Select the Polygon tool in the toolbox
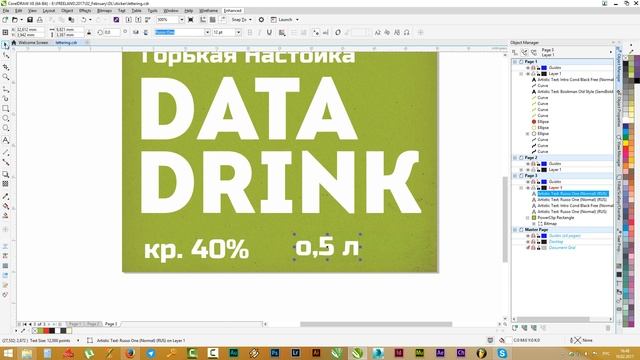Viewport: 640px width, 360px height. coord(6,129)
